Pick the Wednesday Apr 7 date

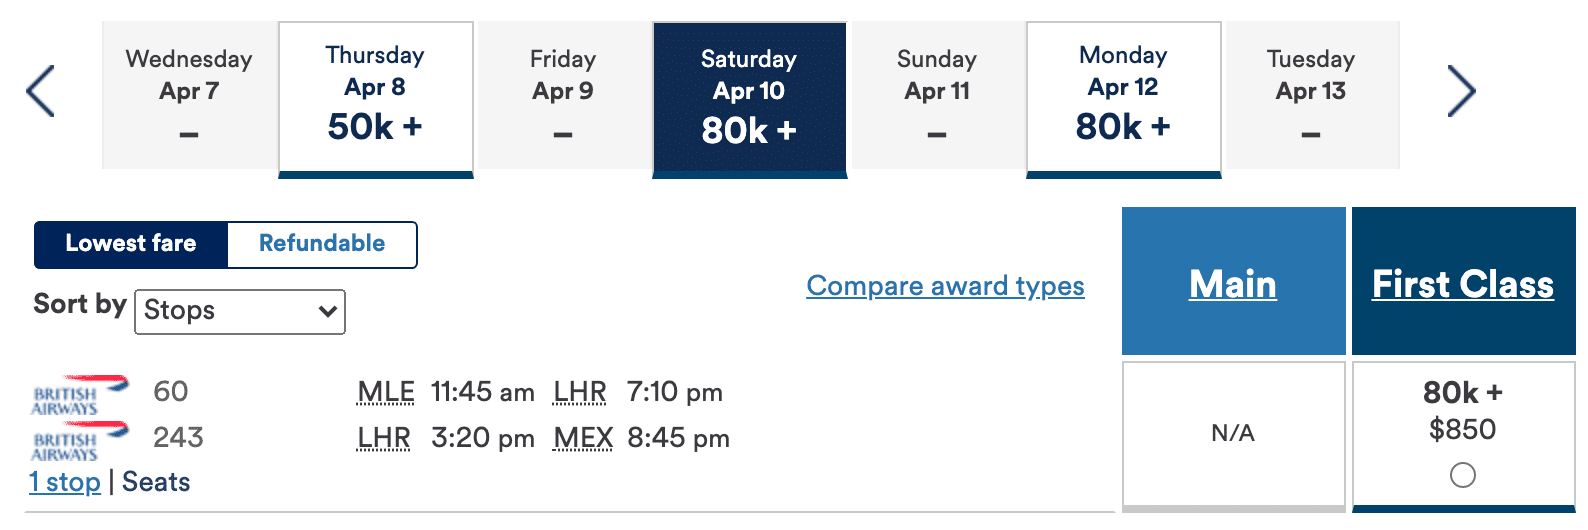click(x=189, y=95)
